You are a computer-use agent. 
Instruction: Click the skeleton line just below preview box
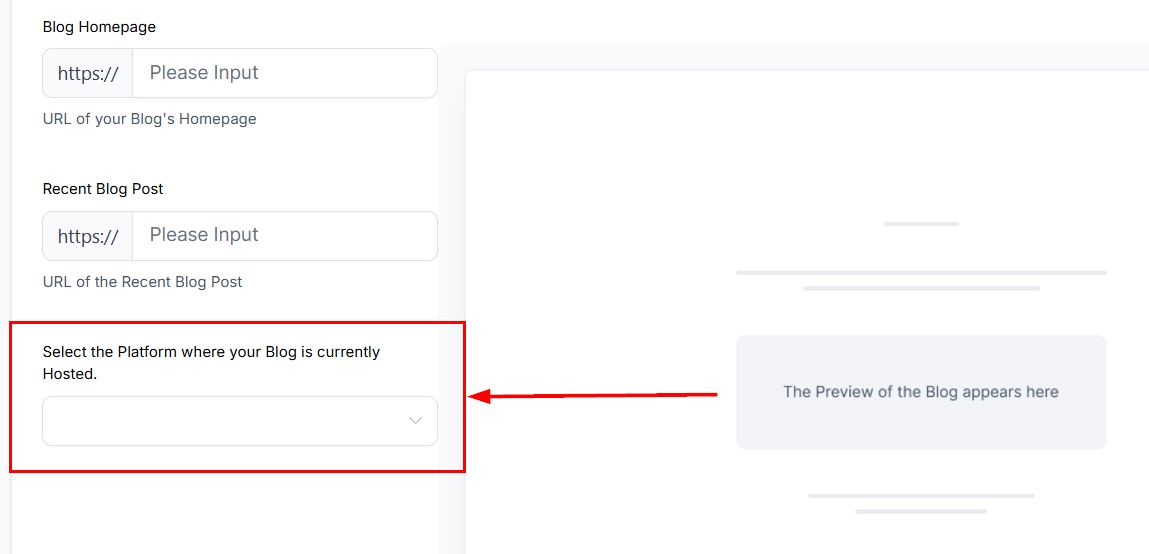click(x=920, y=496)
